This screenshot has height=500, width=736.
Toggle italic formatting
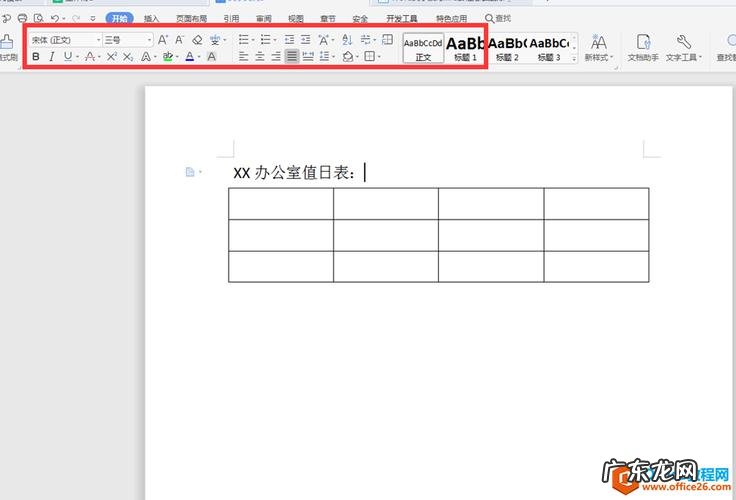click(52, 57)
